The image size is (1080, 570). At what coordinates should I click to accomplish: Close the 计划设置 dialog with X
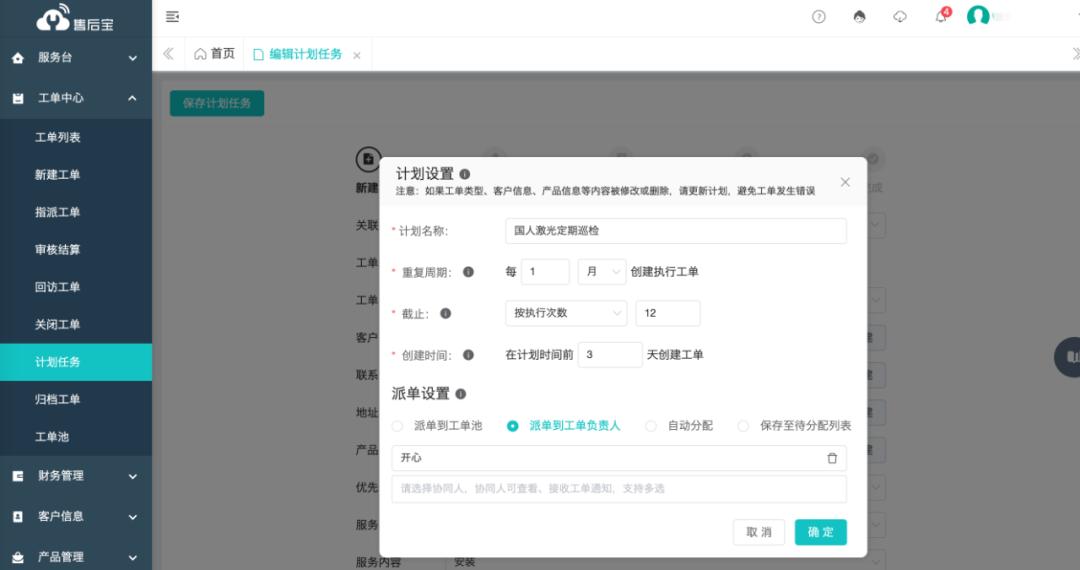coord(845,182)
